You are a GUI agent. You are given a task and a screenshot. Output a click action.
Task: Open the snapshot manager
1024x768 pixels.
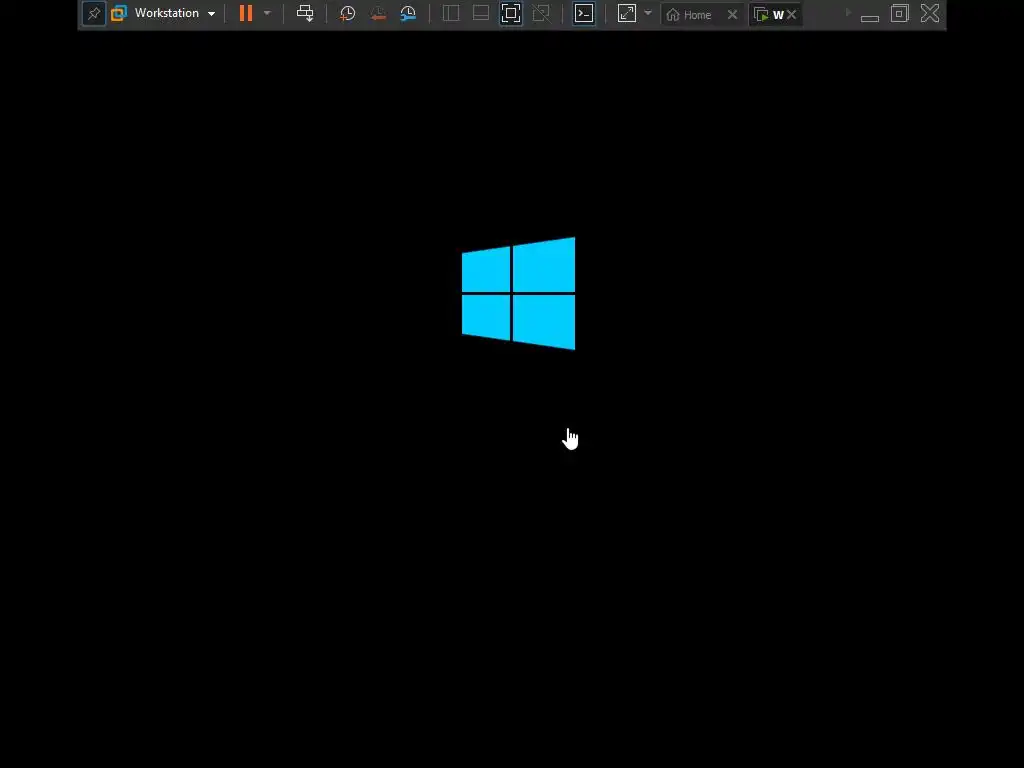click(408, 13)
